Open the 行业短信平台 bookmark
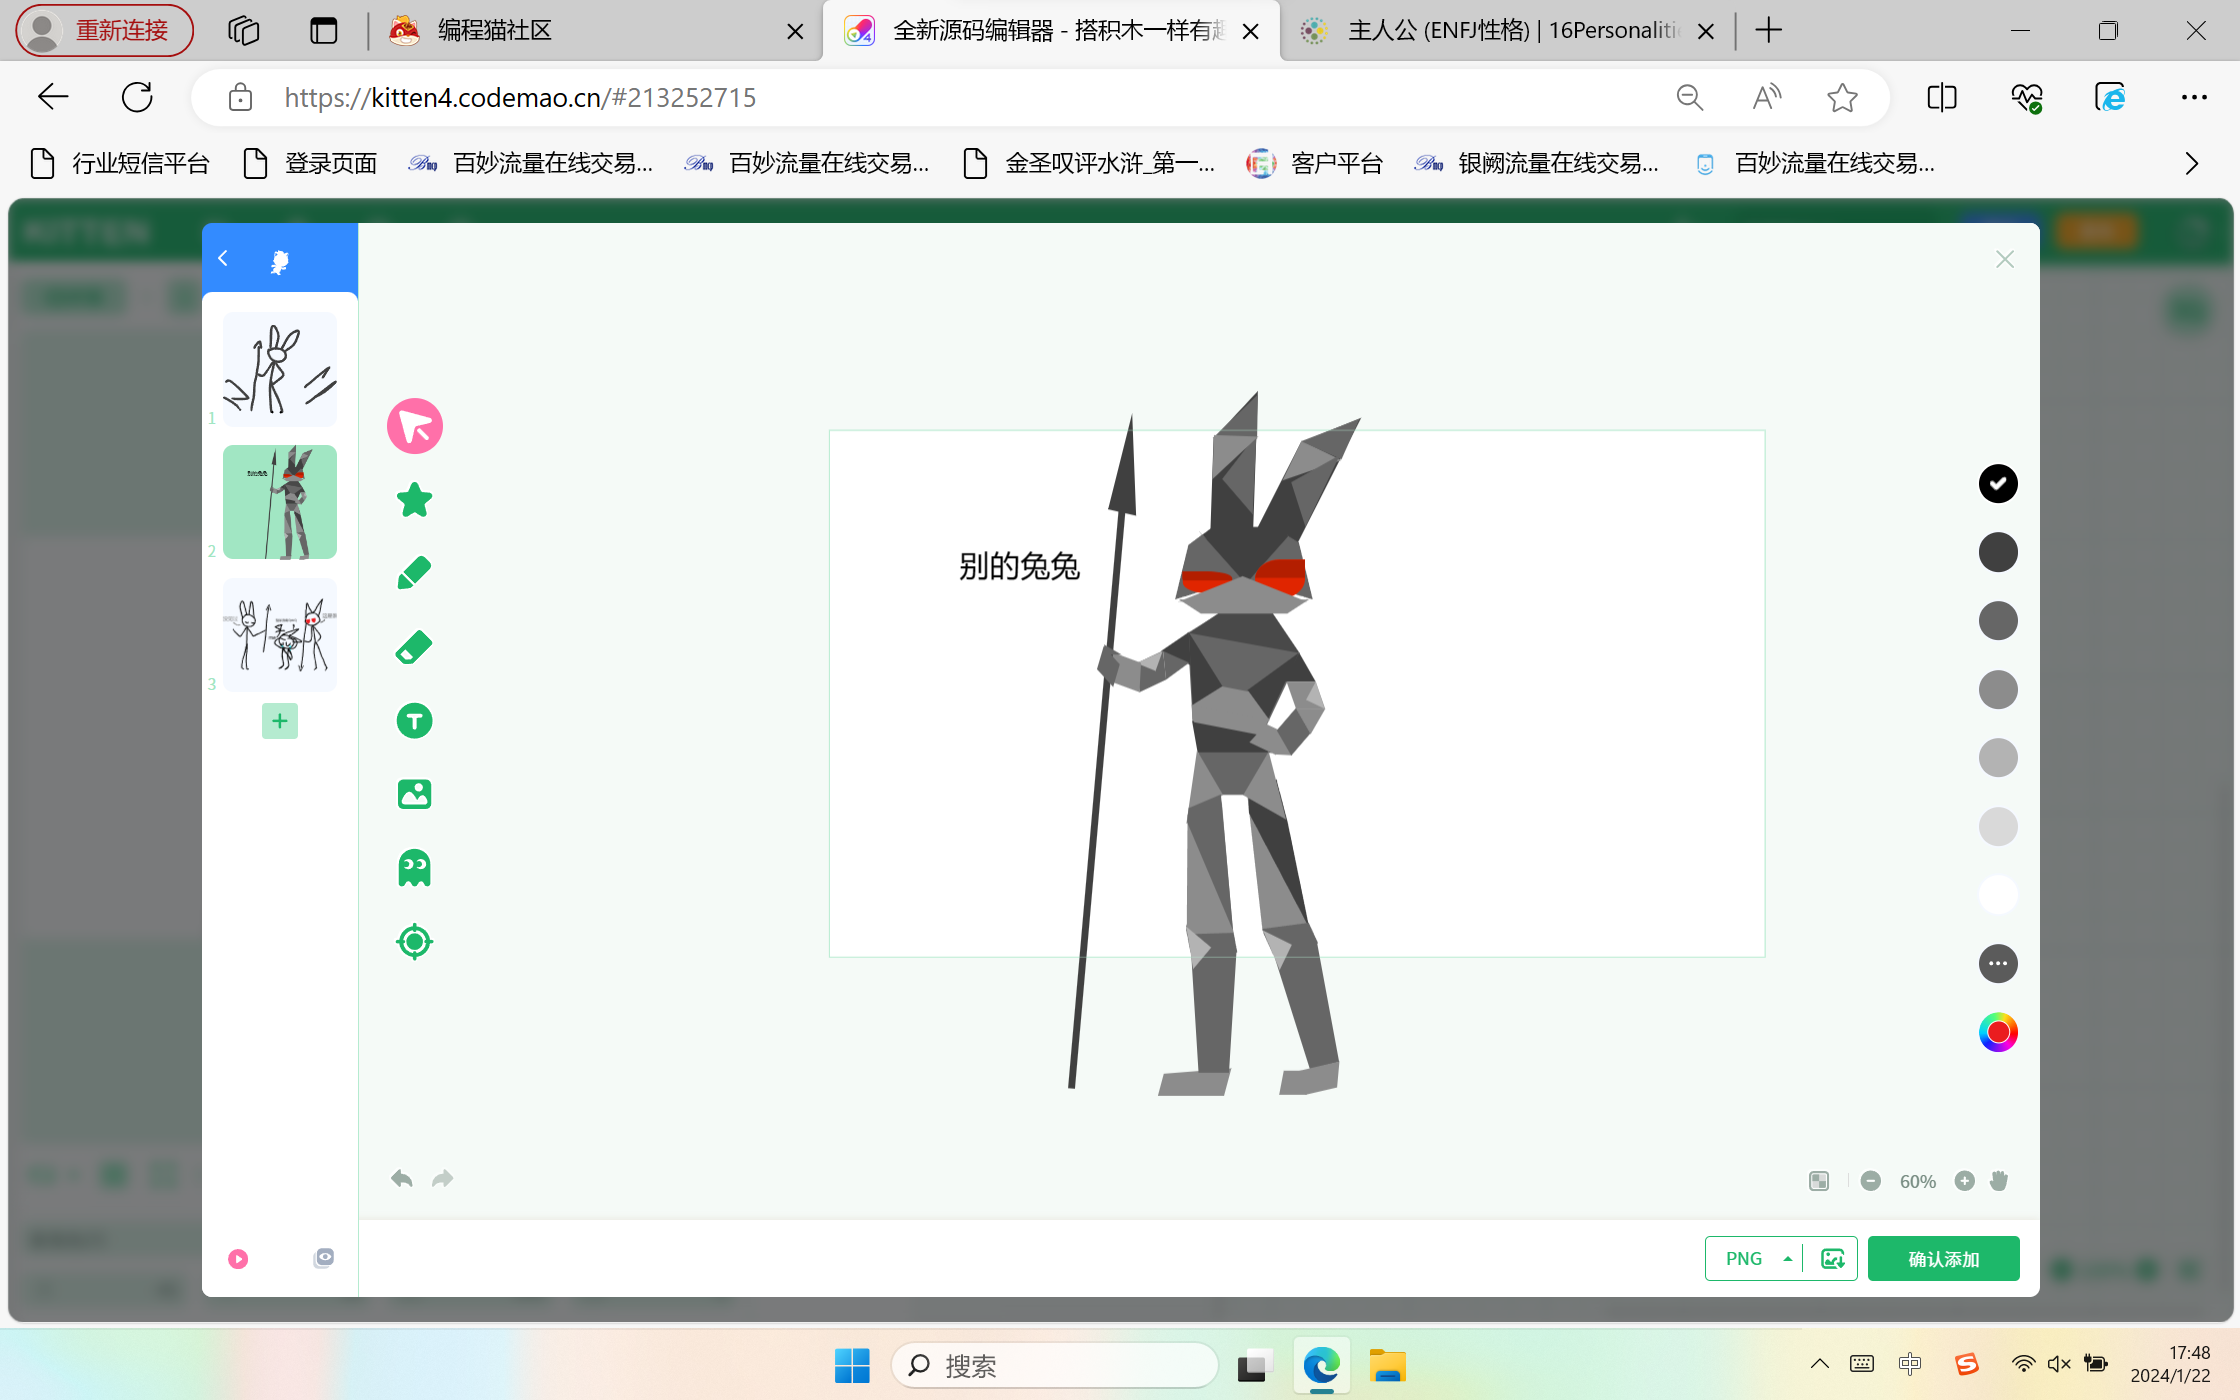 [x=121, y=163]
